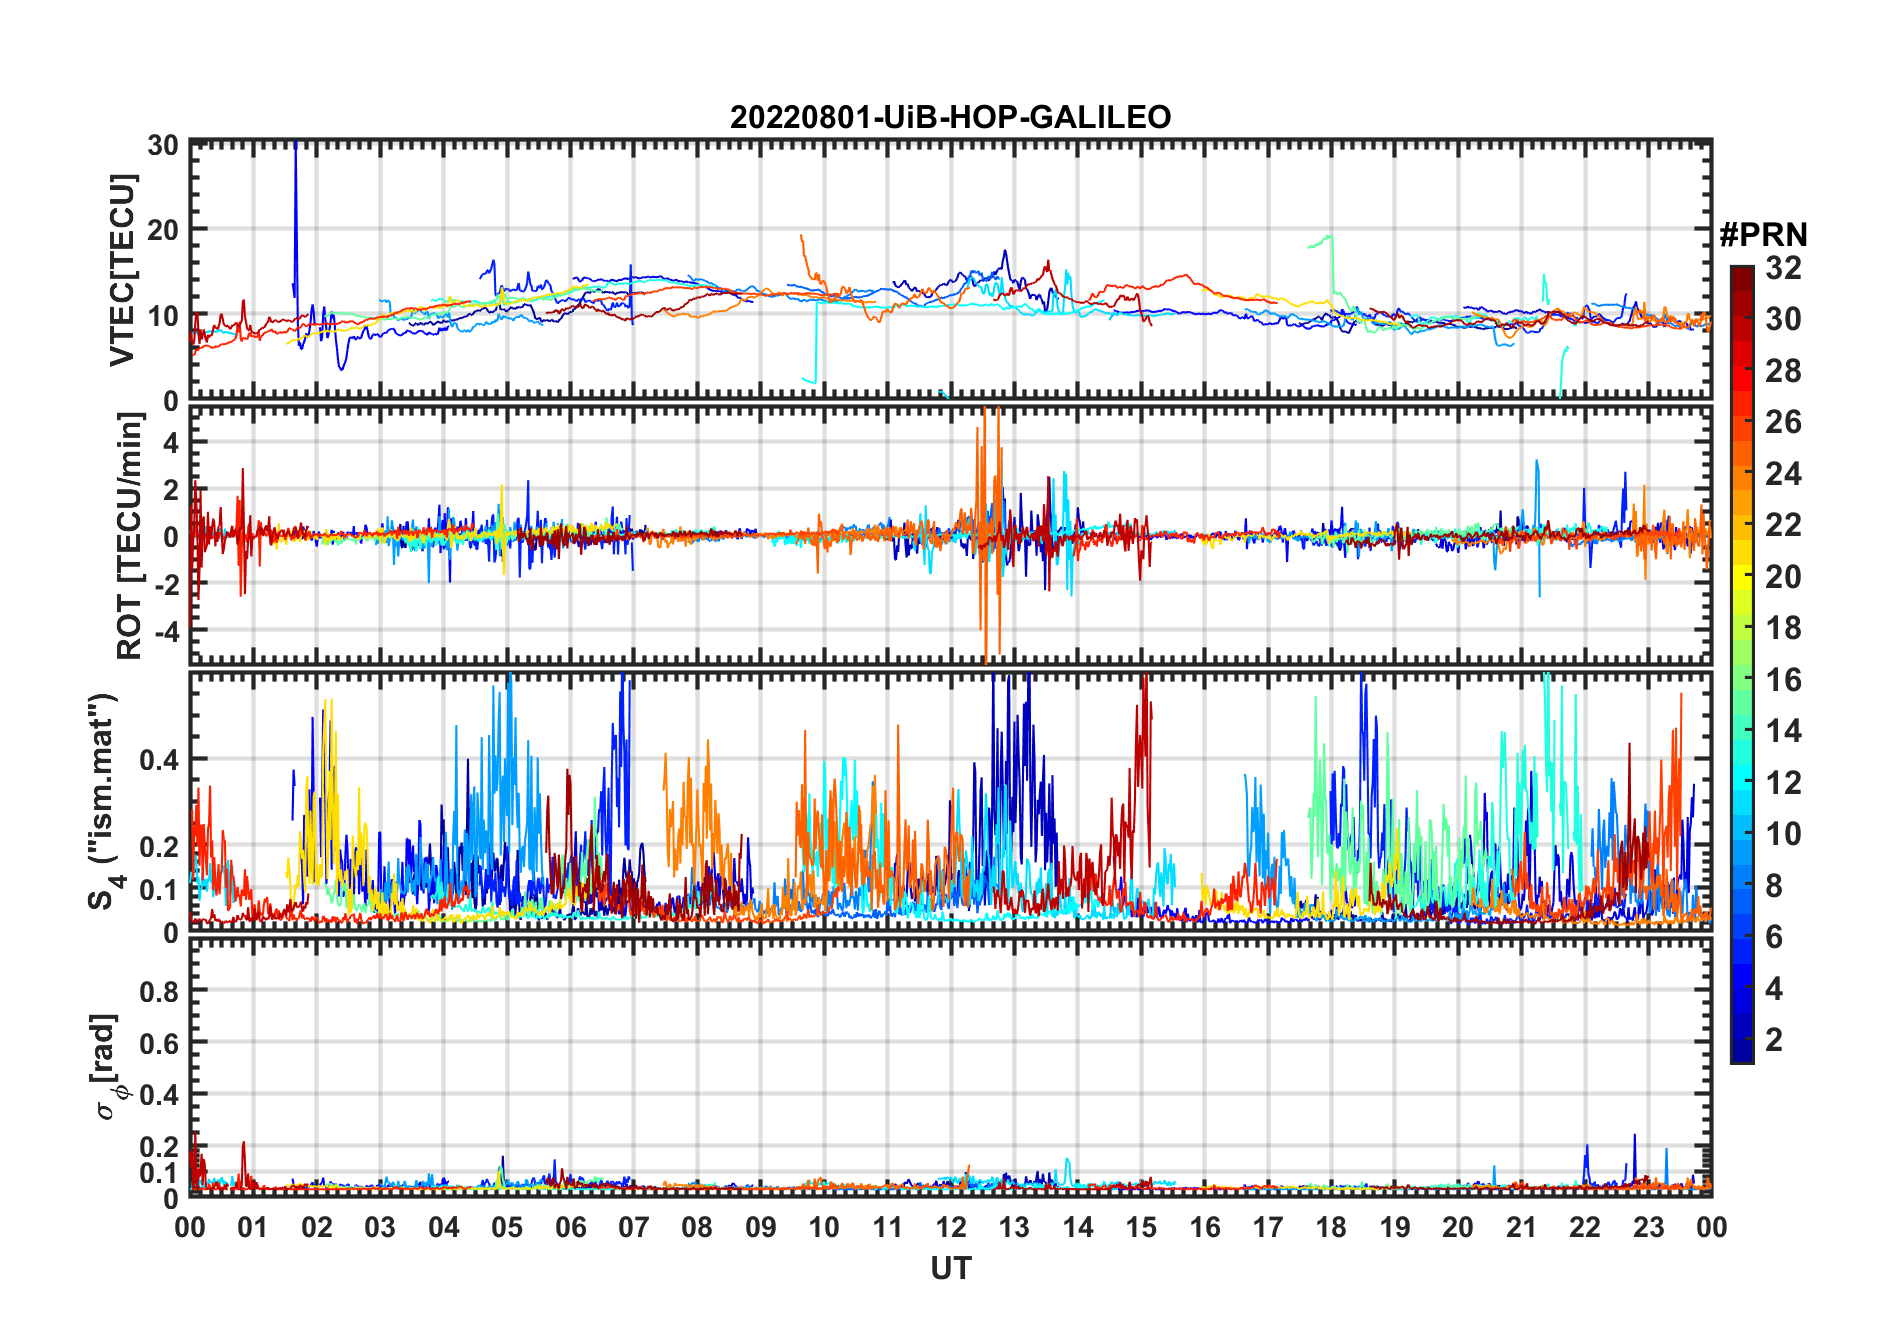Screen dimensions: 1902x1330
Task: Click the #PRN colorbar heading
Action: click(x=1763, y=235)
